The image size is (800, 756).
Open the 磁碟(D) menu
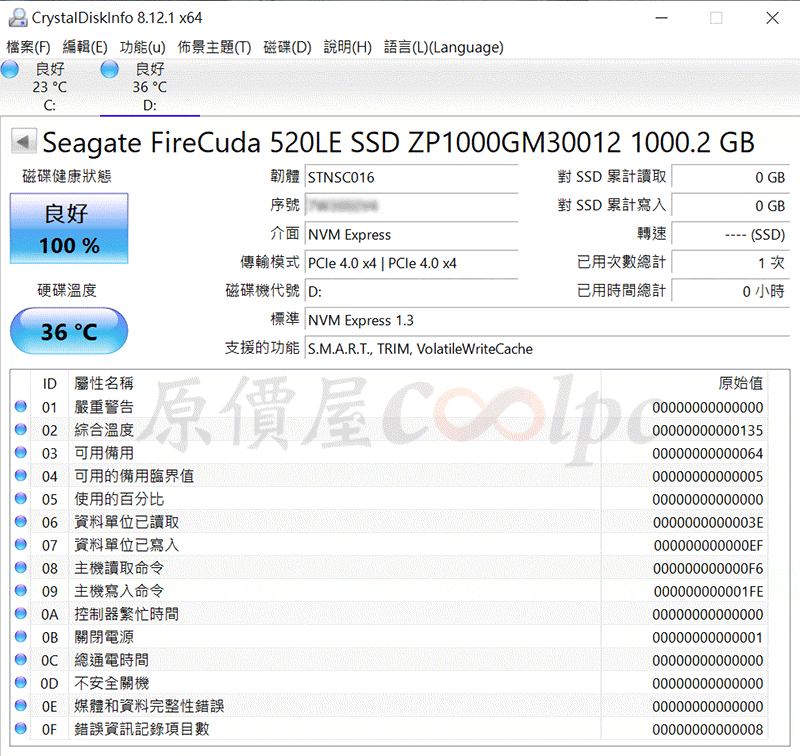tap(287, 47)
